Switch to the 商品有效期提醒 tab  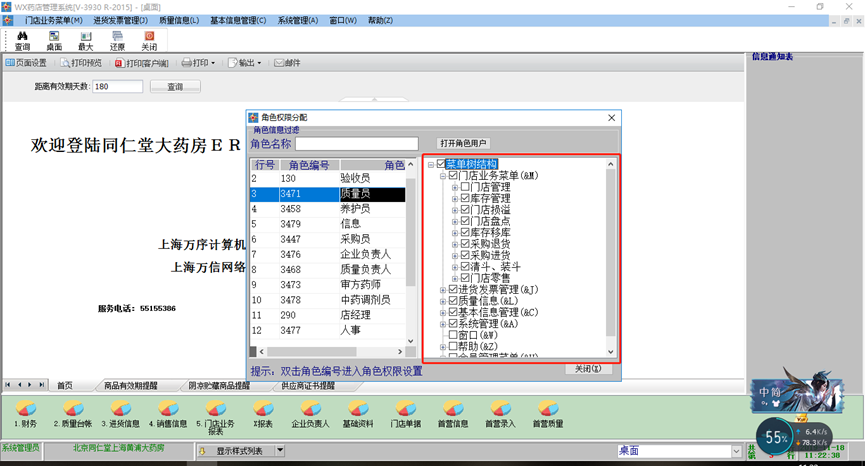click(x=131, y=385)
